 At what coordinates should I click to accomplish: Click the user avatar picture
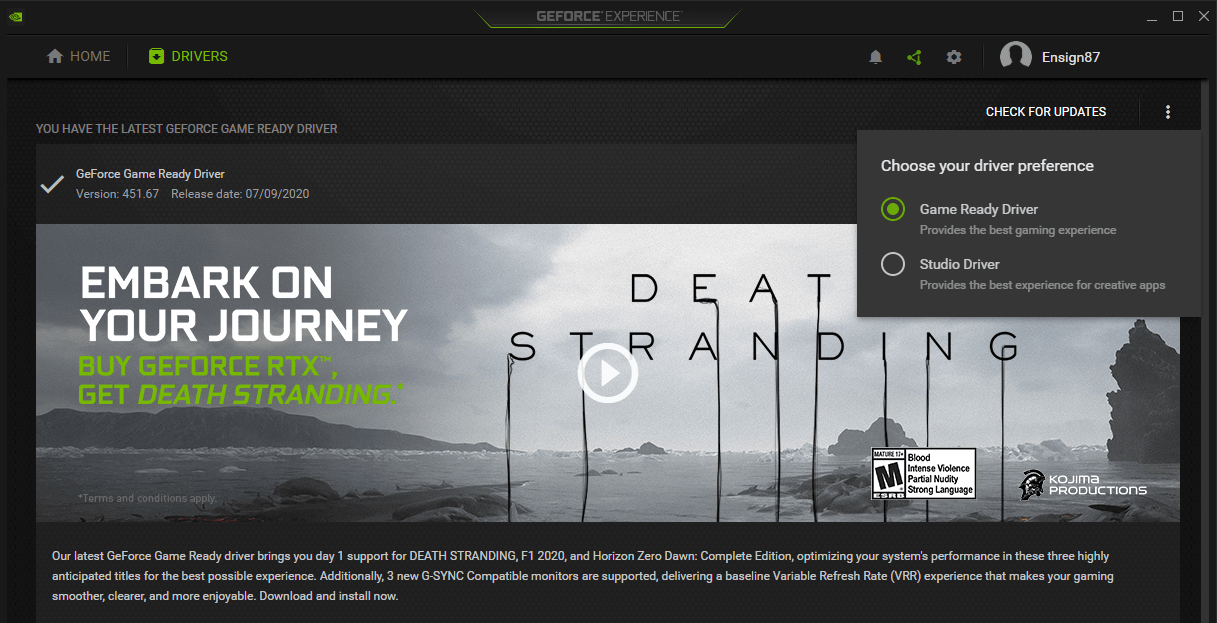click(x=1016, y=57)
